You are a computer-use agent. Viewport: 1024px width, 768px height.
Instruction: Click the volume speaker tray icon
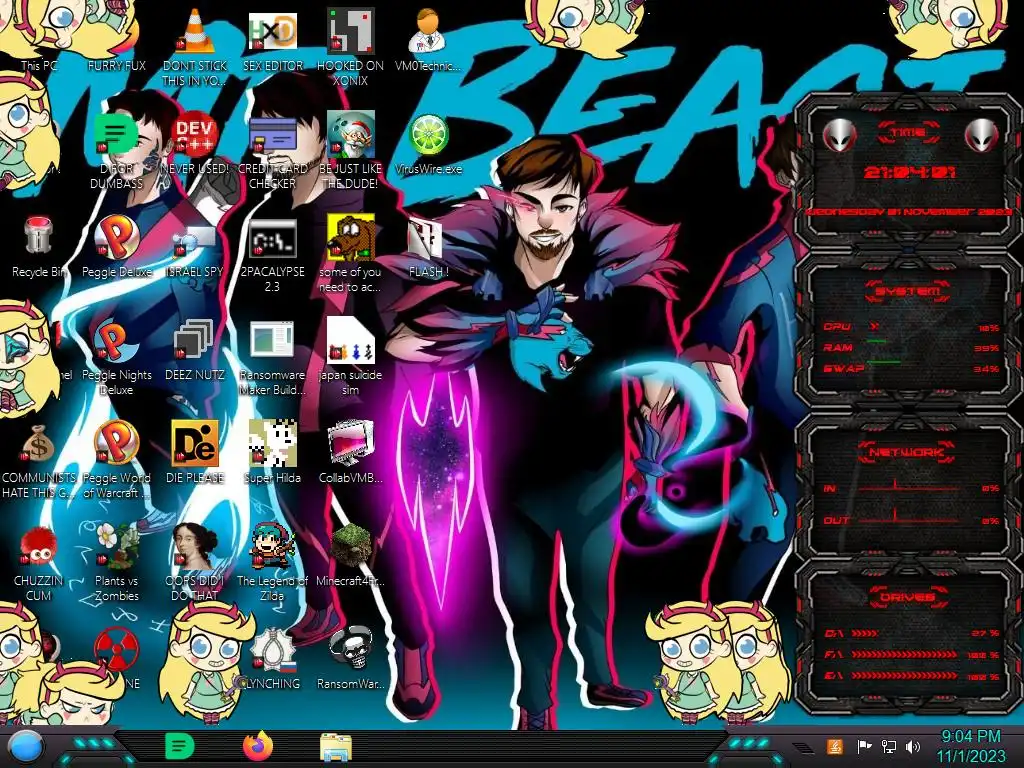(913, 746)
